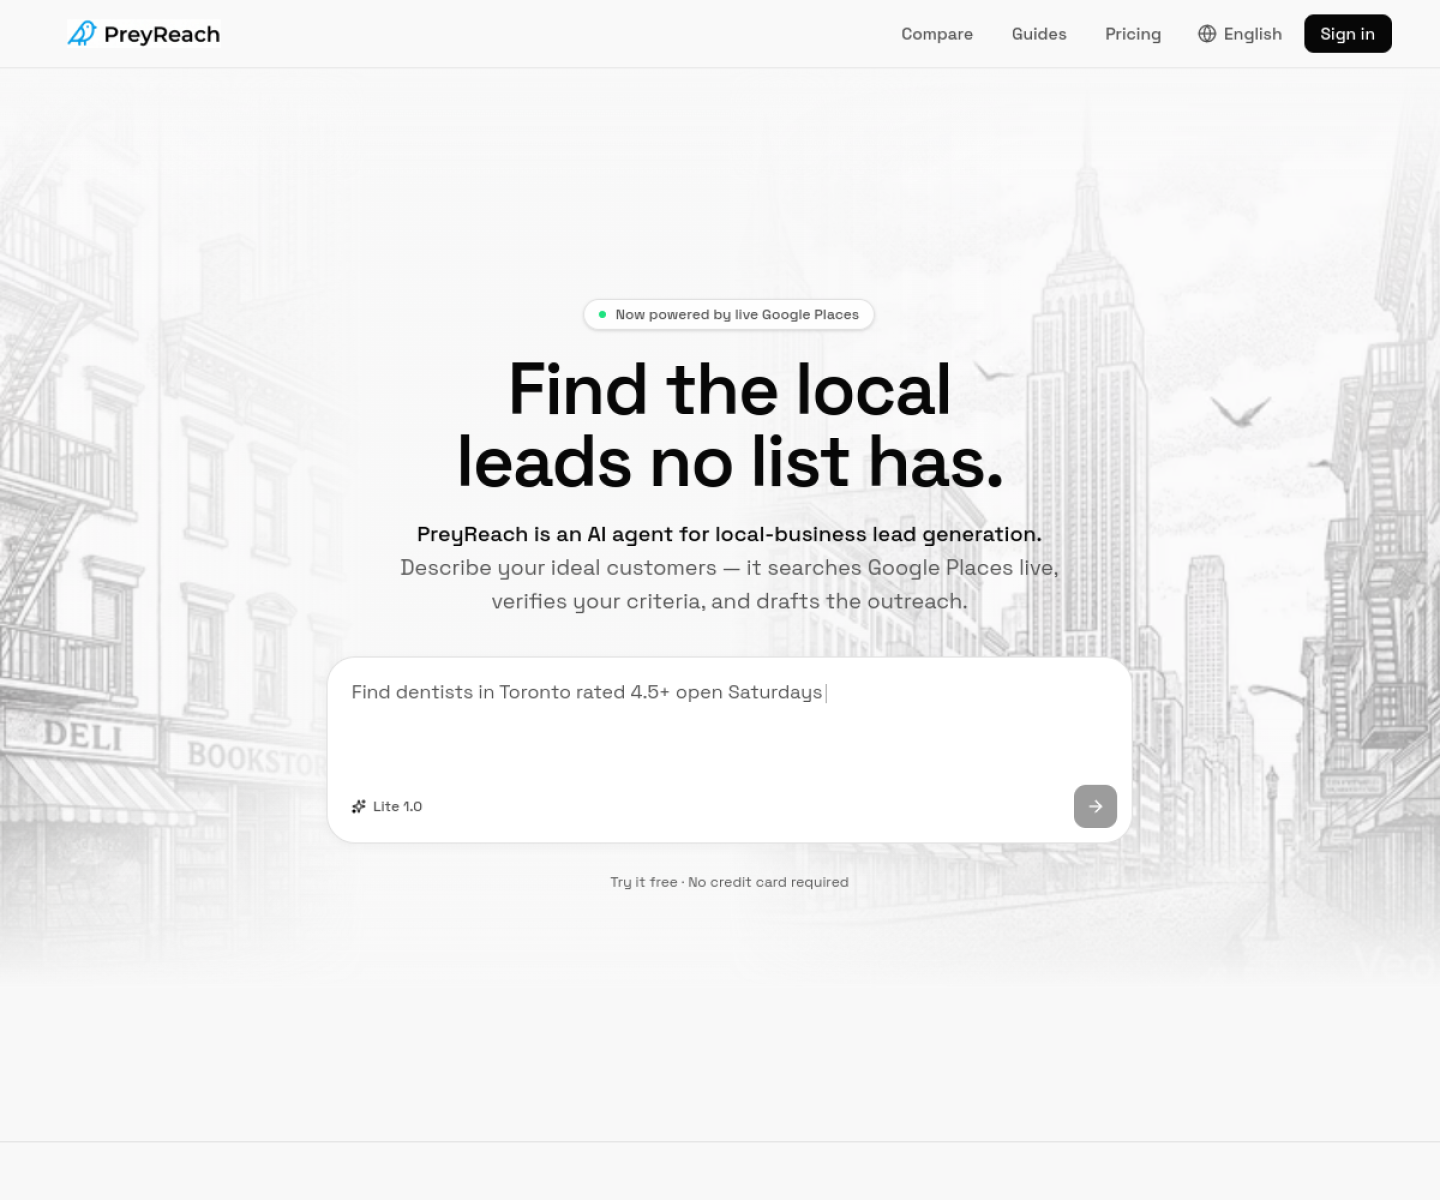Open the Compare menu item

click(x=937, y=34)
